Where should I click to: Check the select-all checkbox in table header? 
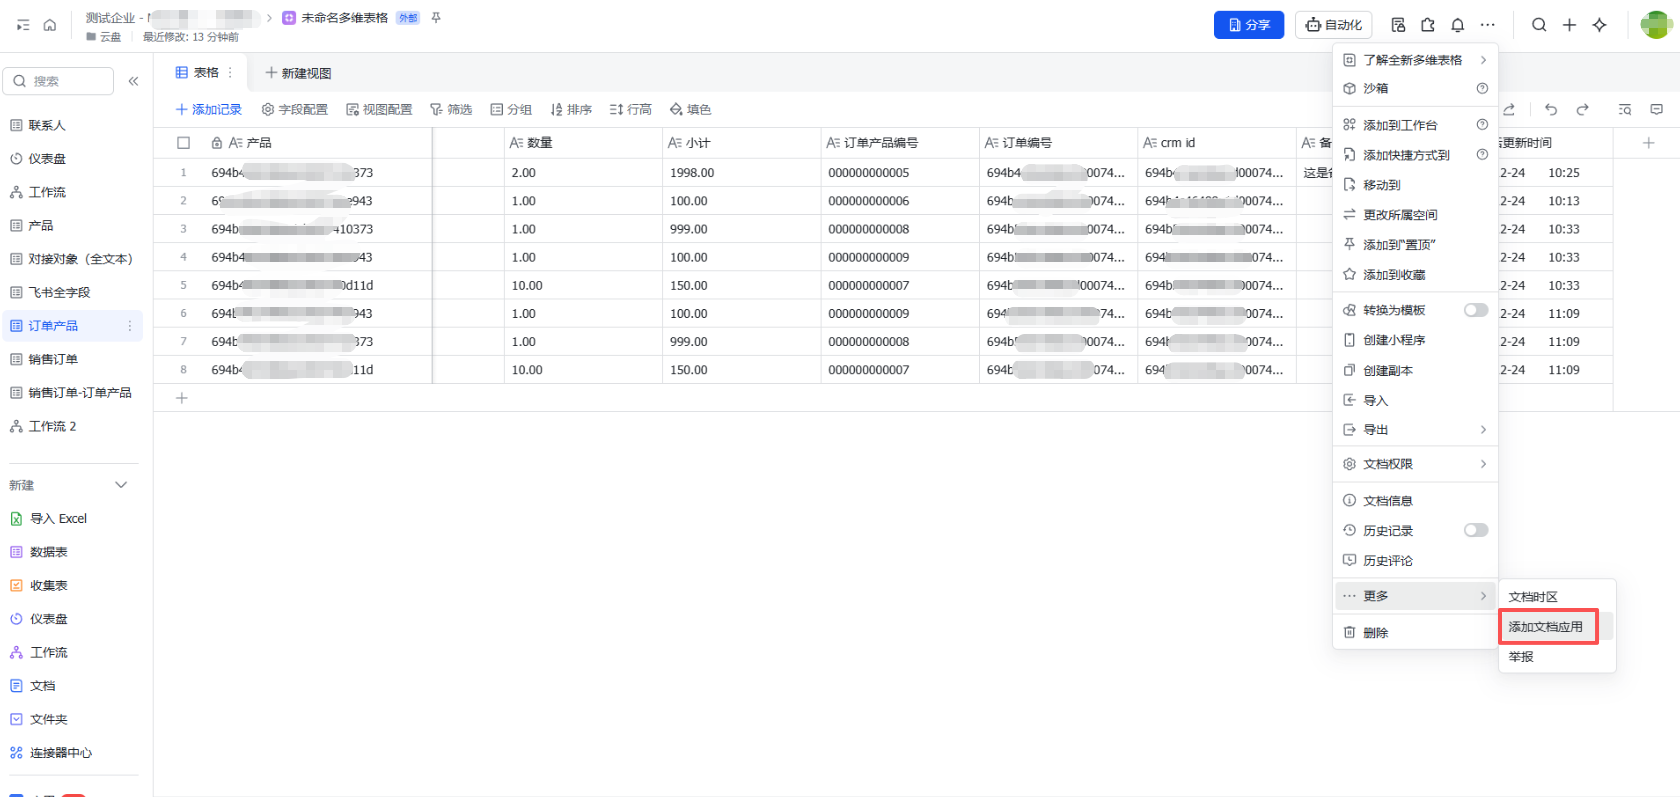click(183, 143)
